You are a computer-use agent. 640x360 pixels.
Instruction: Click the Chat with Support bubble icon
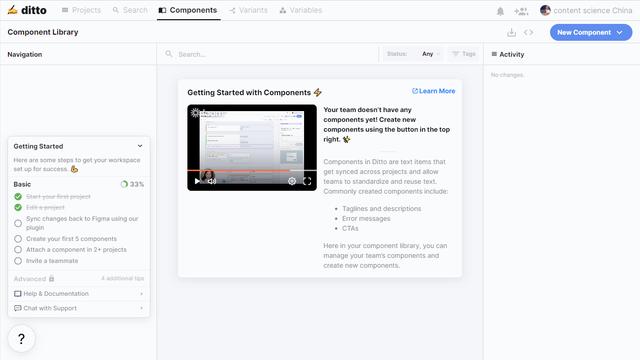[x=18, y=308]
